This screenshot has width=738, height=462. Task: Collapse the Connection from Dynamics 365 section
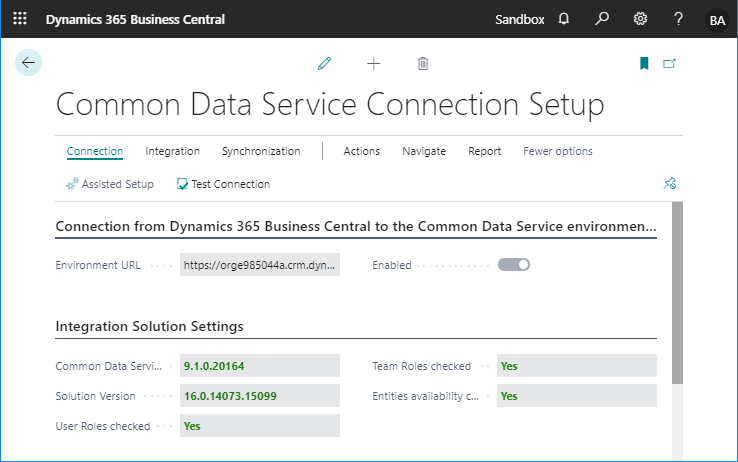(x=356, y=226)
